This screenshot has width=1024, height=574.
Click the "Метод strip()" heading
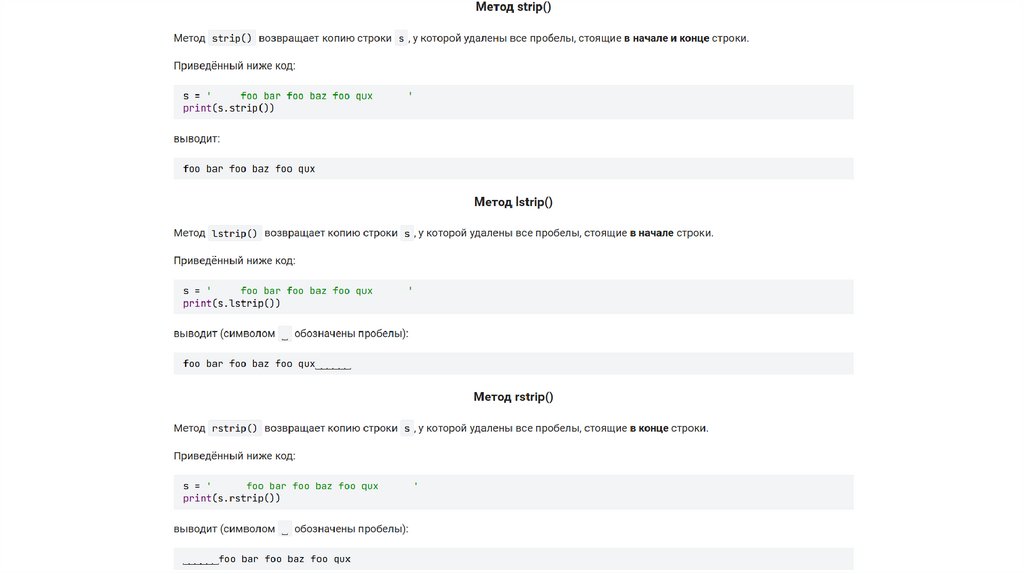pos(513,7)
